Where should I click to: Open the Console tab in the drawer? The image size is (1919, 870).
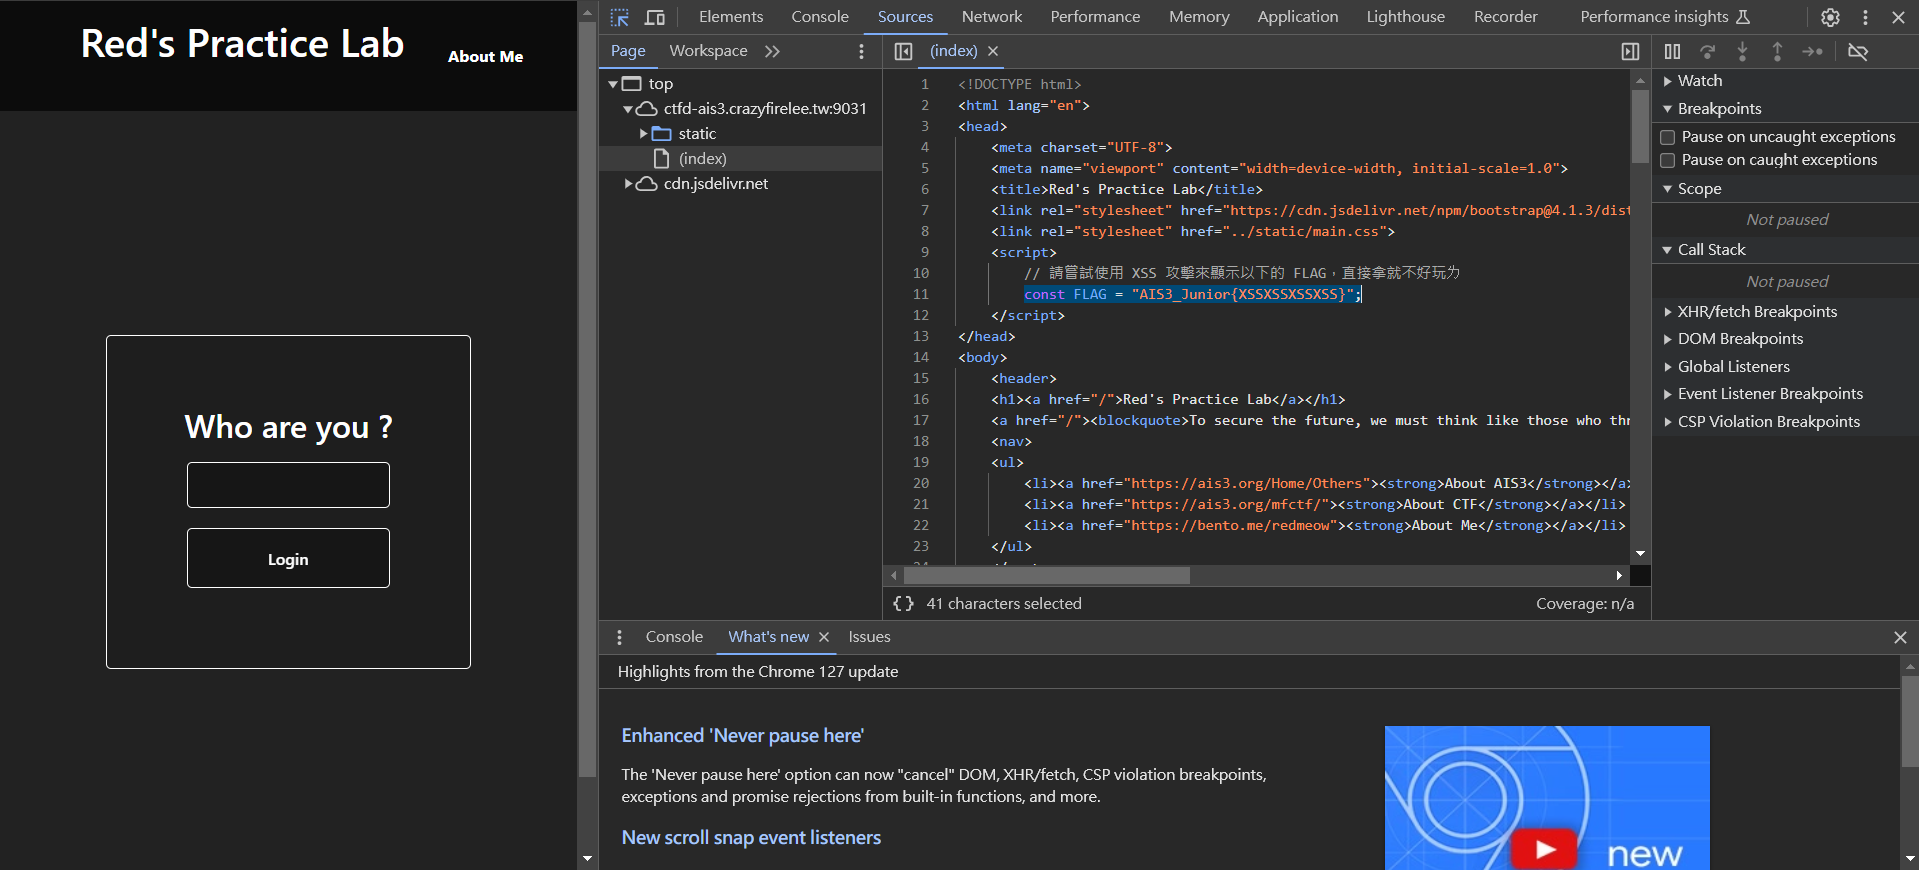(x=674, y=637)
